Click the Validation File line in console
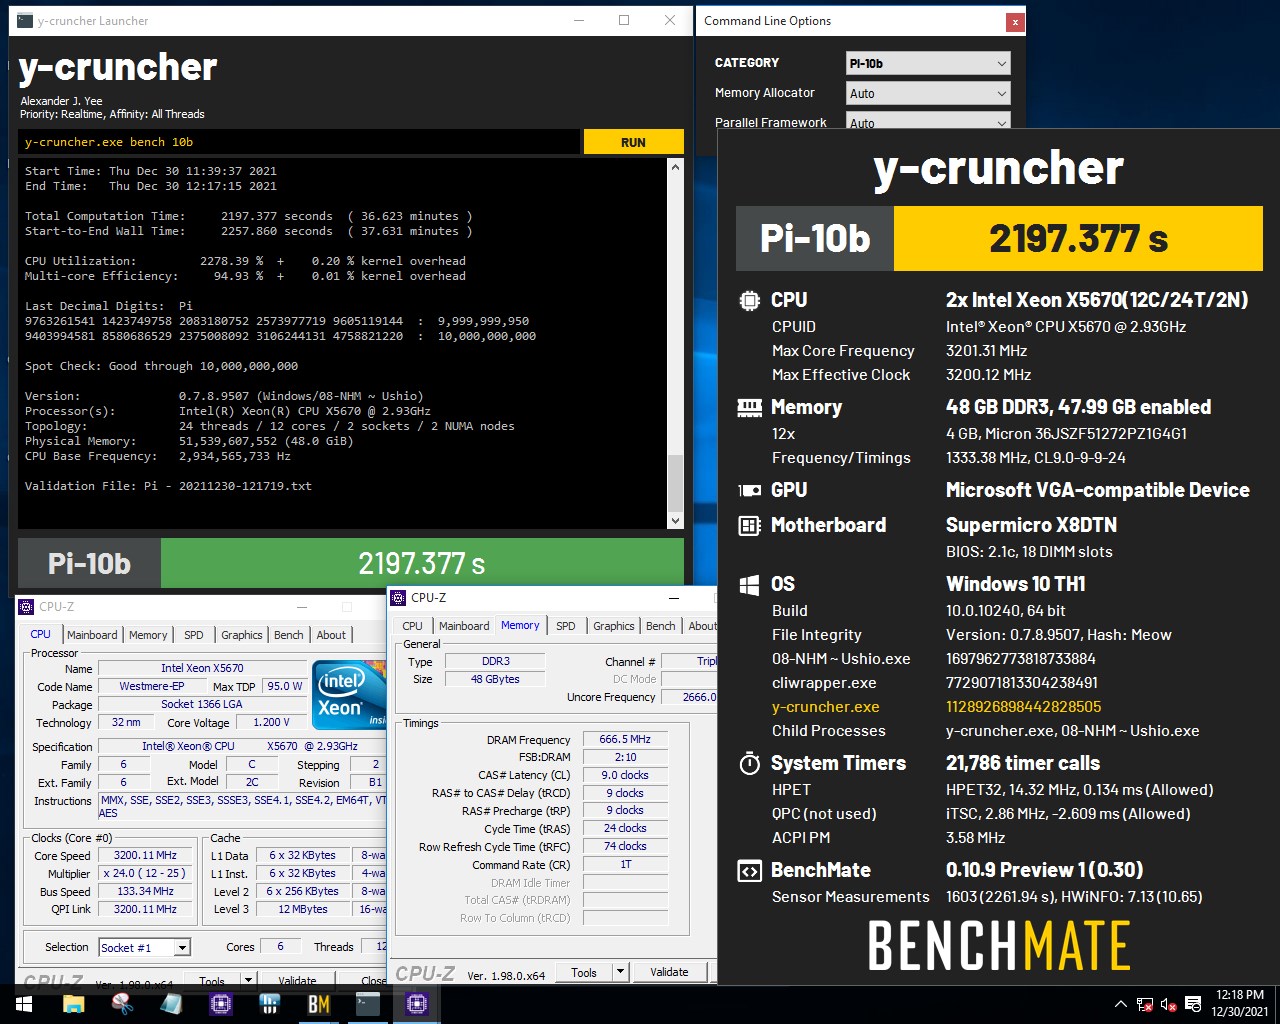The height and width of the screenshot is (1024, 1280). [x=168, y=486]
